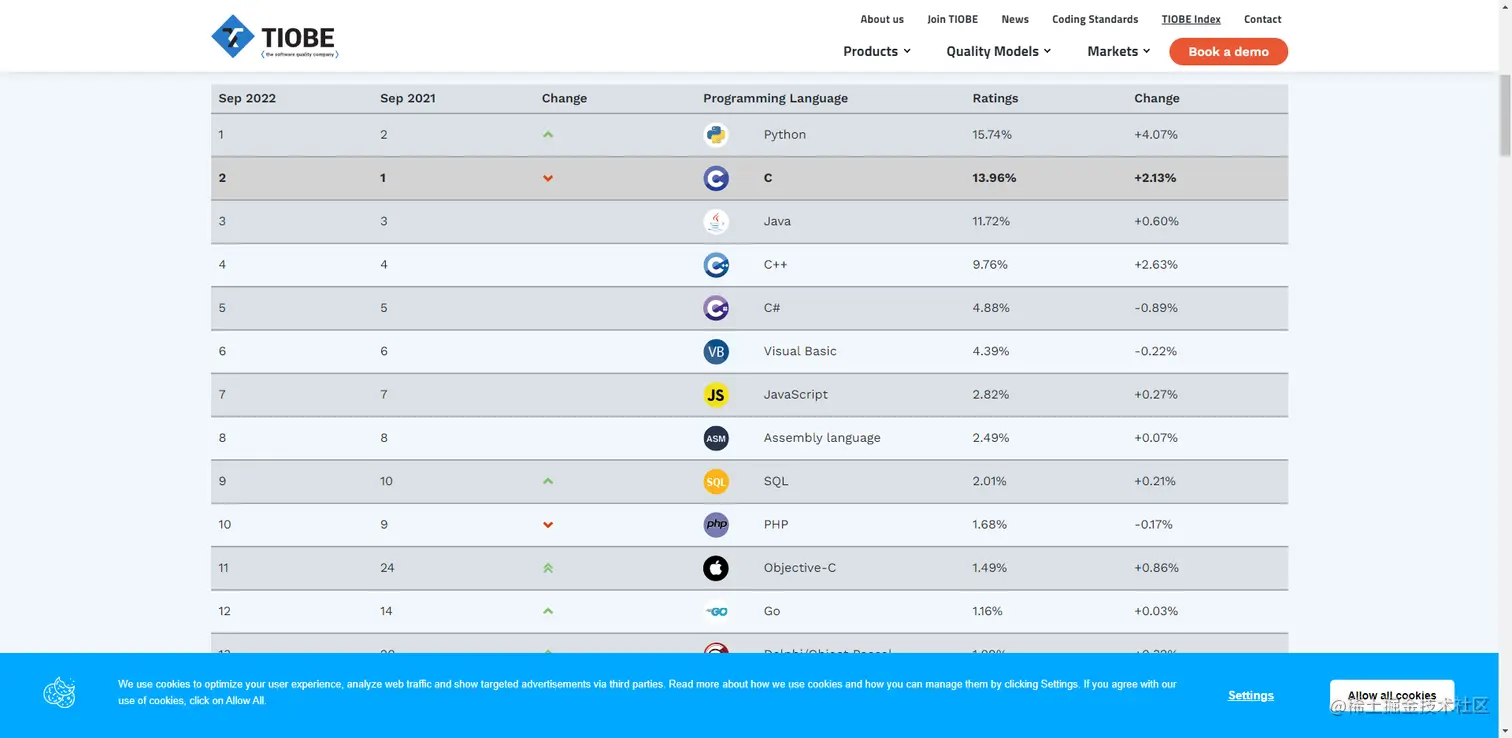Click the Sep 2022 column header
Viewport: 1512px width, 738px height.
pos(247,98)
